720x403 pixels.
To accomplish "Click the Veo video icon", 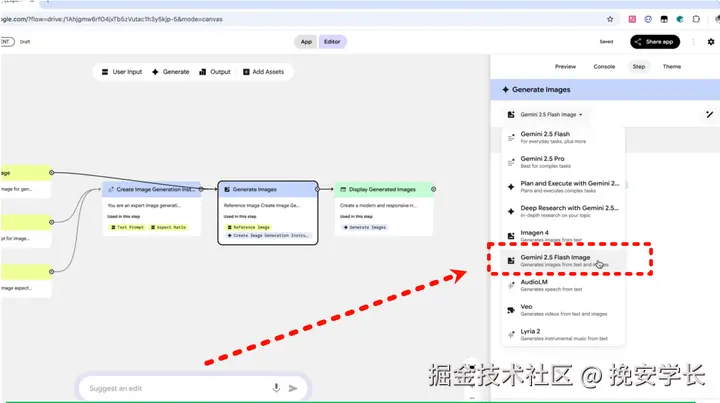I will pos(511,310).
